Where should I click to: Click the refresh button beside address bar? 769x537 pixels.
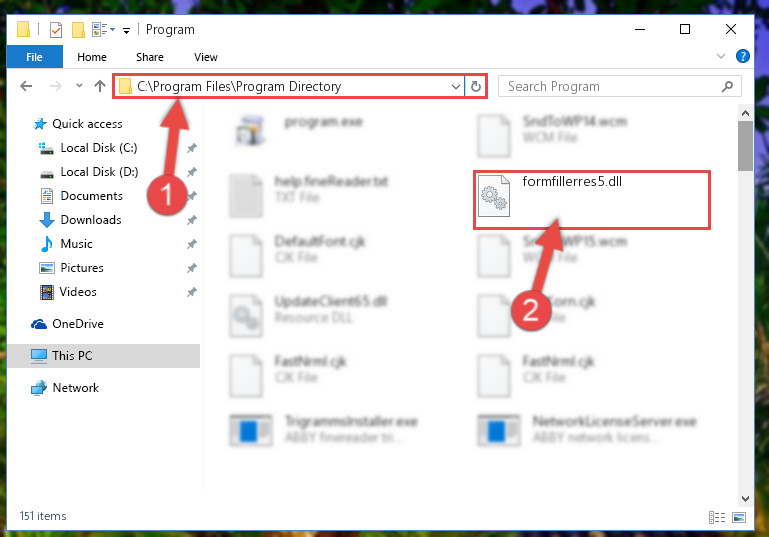475,87
